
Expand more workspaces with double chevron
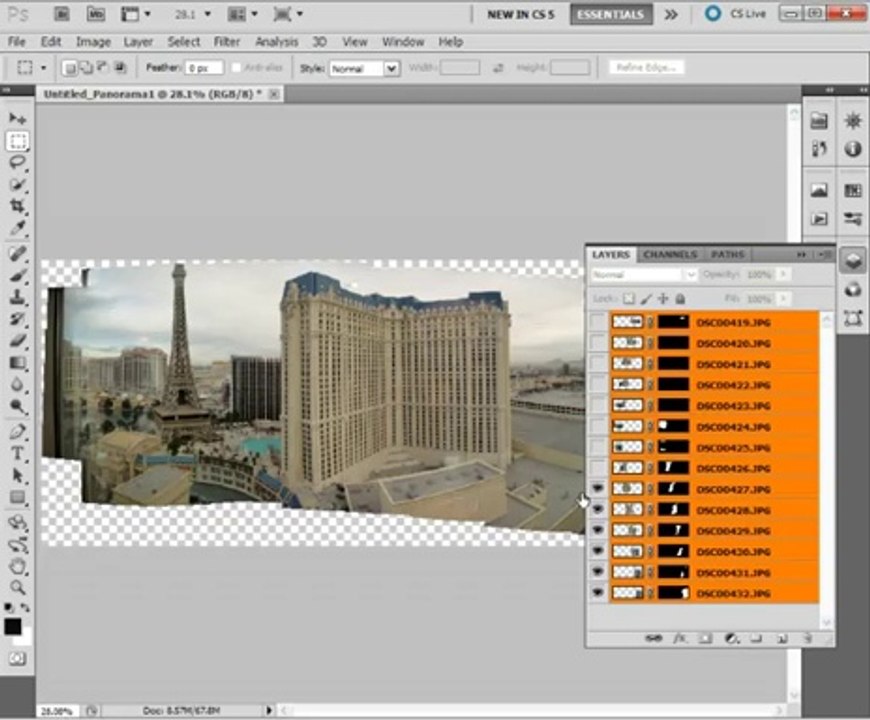(x=671, y=14)
